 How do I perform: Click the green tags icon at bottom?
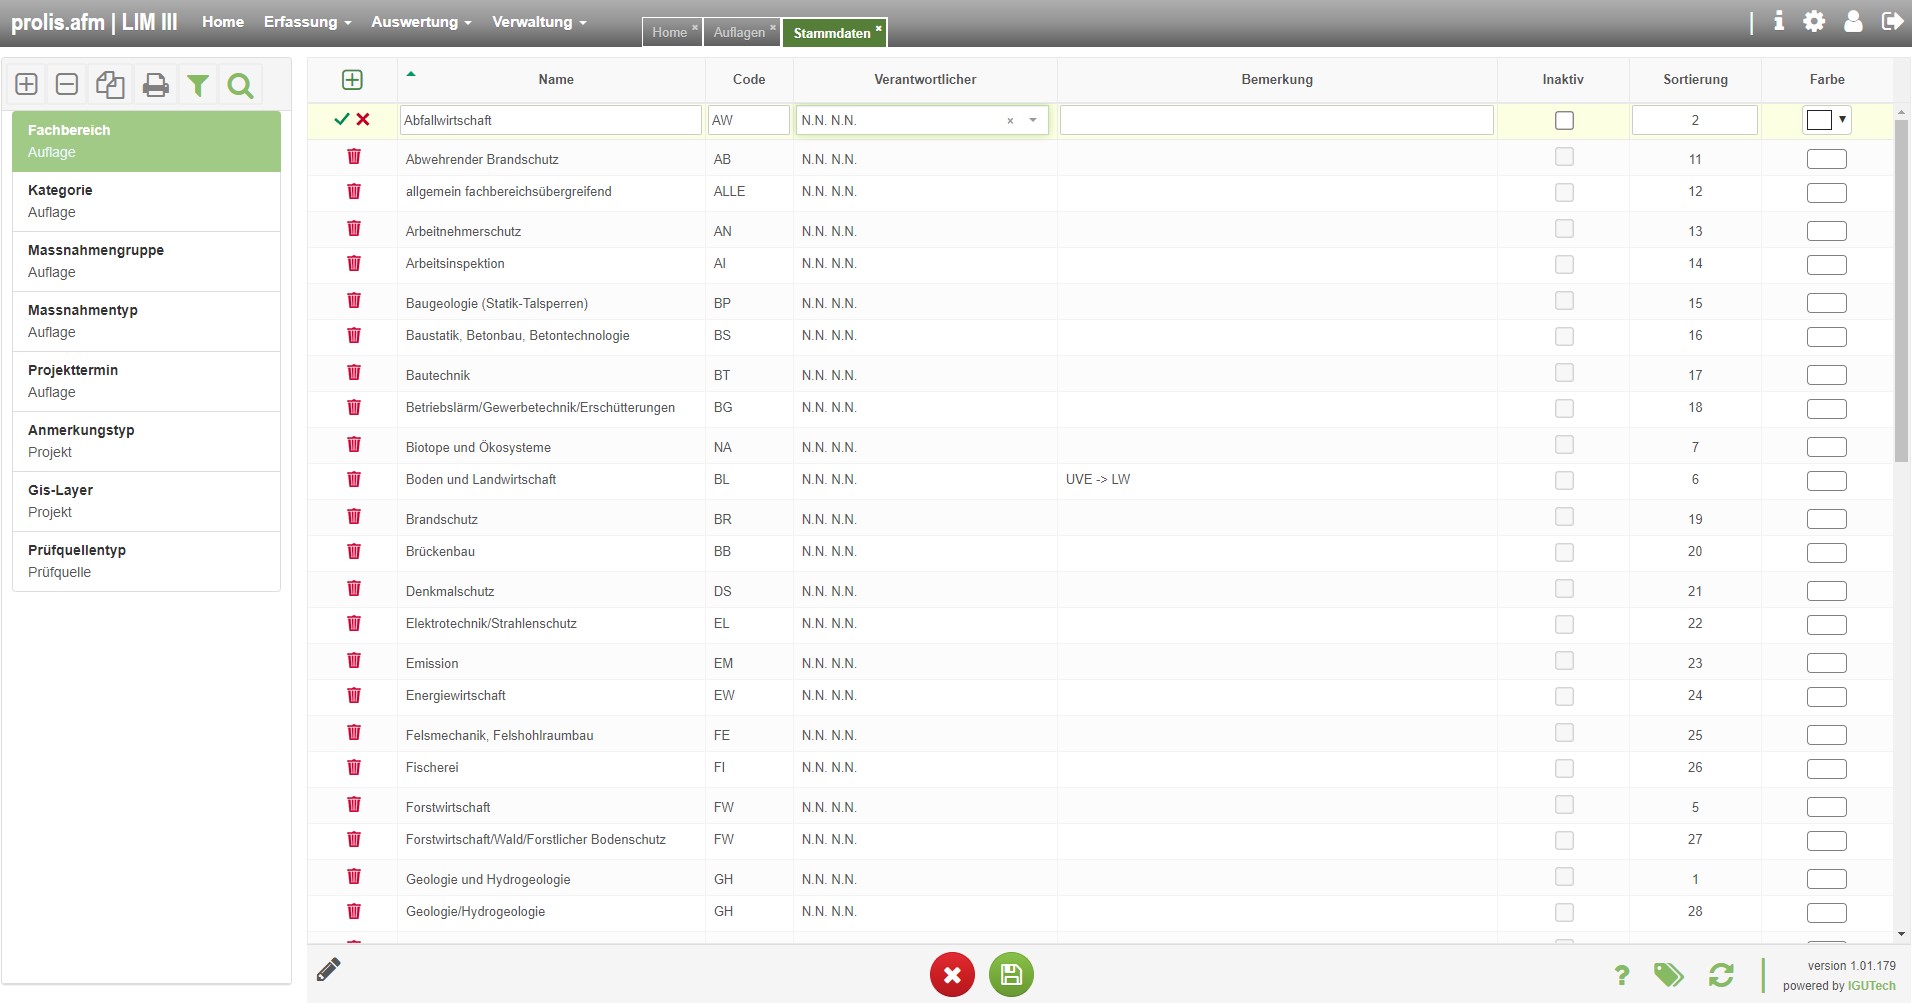tap(1668, 975)
